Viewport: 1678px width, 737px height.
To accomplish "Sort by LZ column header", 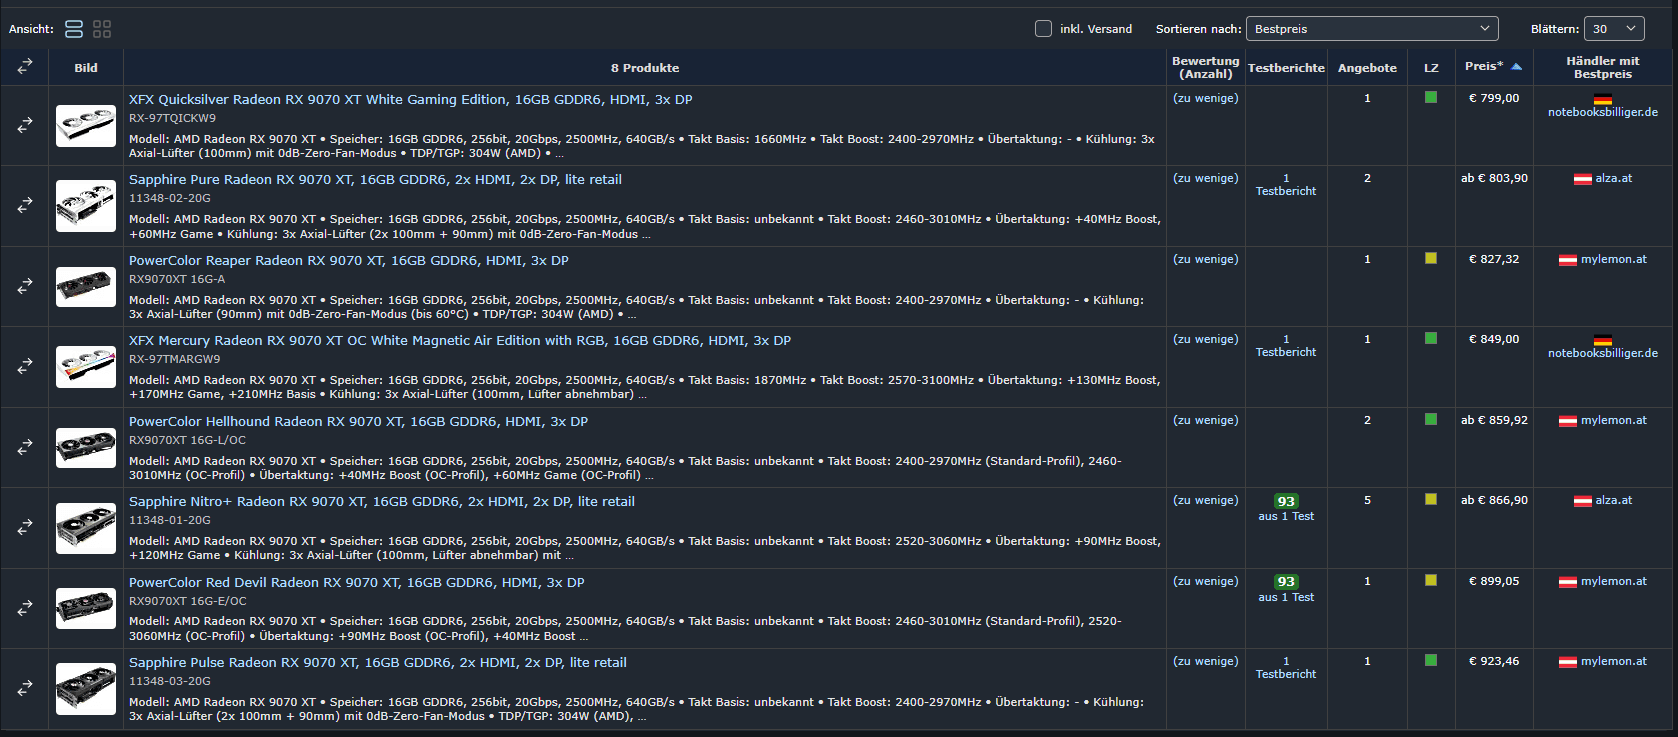I will (x=1431, y=68).
